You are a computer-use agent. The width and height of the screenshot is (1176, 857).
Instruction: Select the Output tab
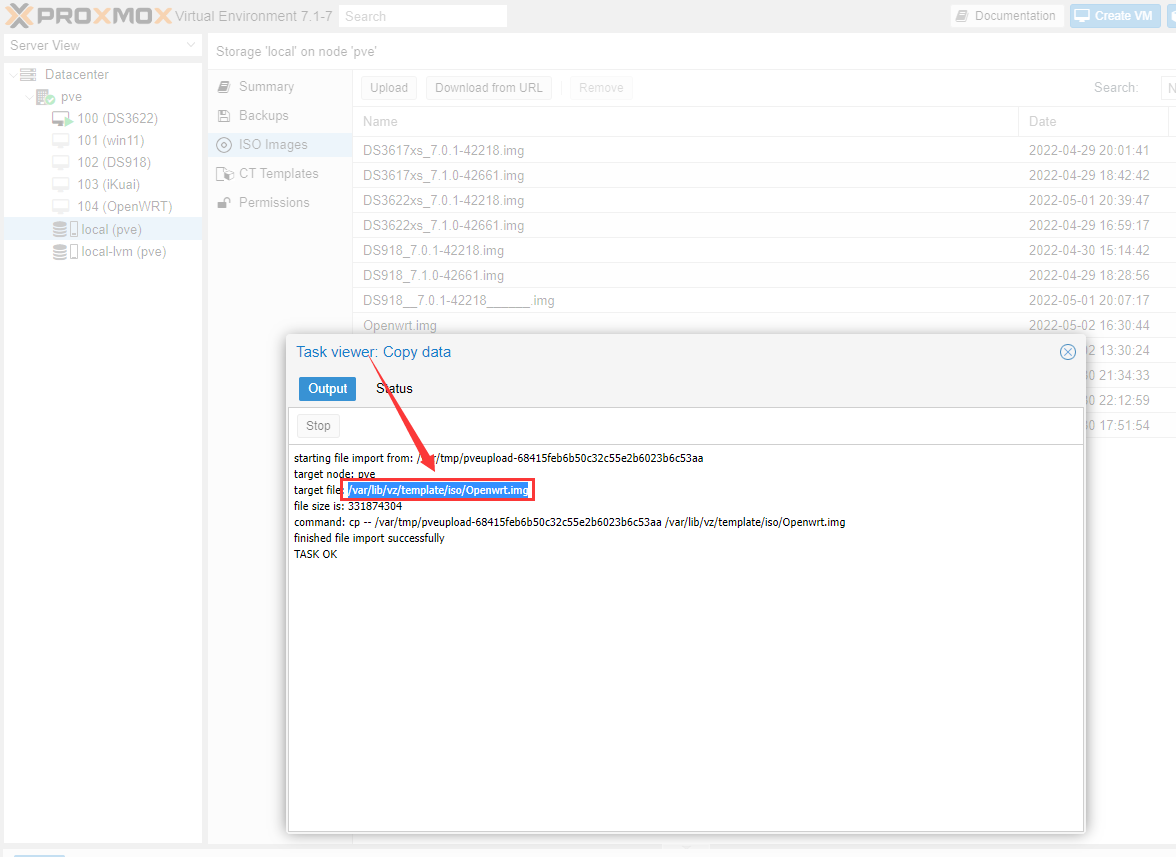pos(327,388)
